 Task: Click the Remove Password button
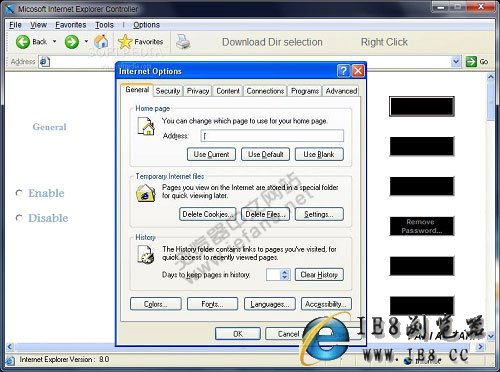click(422, 226)
